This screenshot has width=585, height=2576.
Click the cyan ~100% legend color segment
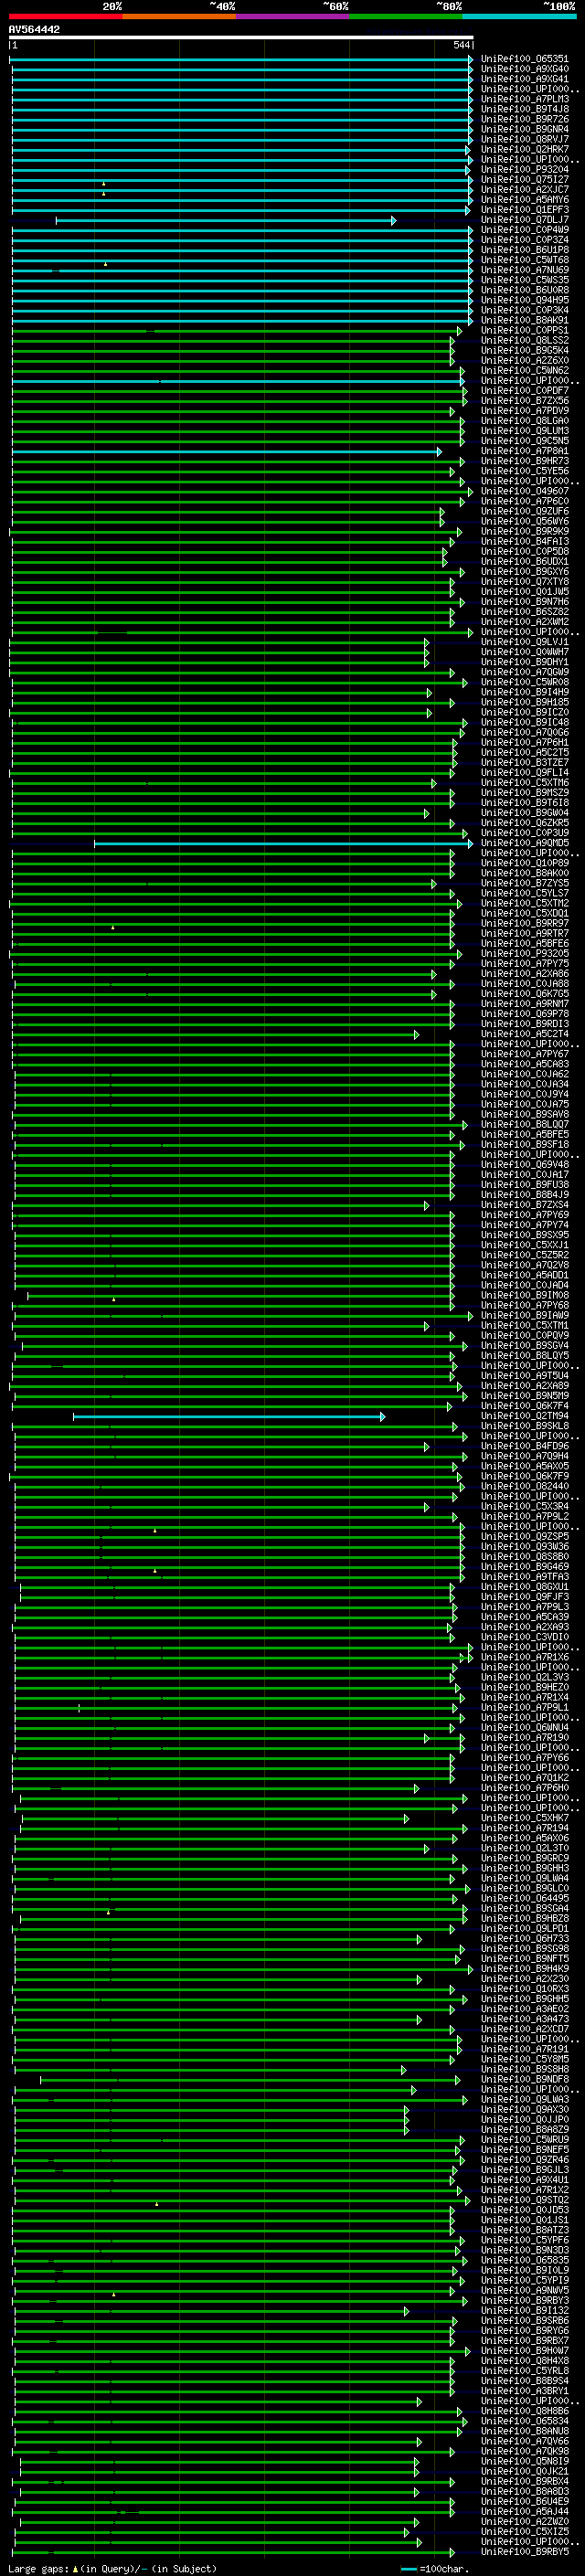point(519,16)
